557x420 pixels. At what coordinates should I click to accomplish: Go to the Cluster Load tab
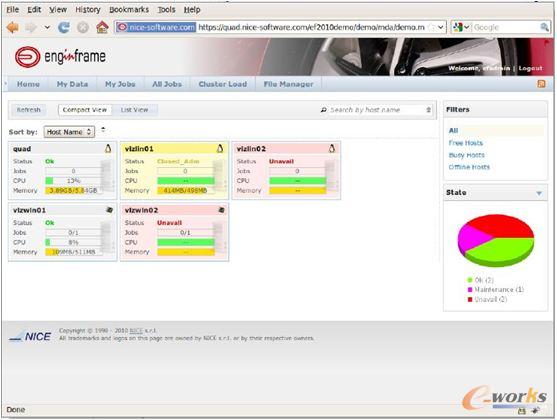223,84
